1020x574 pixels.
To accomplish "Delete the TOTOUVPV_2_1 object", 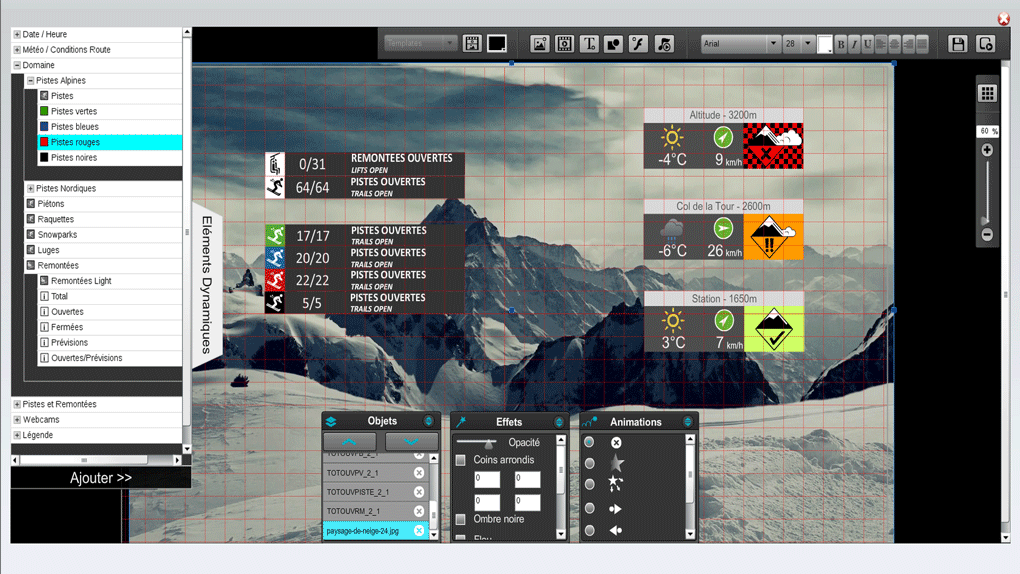I will coord(419,473).
